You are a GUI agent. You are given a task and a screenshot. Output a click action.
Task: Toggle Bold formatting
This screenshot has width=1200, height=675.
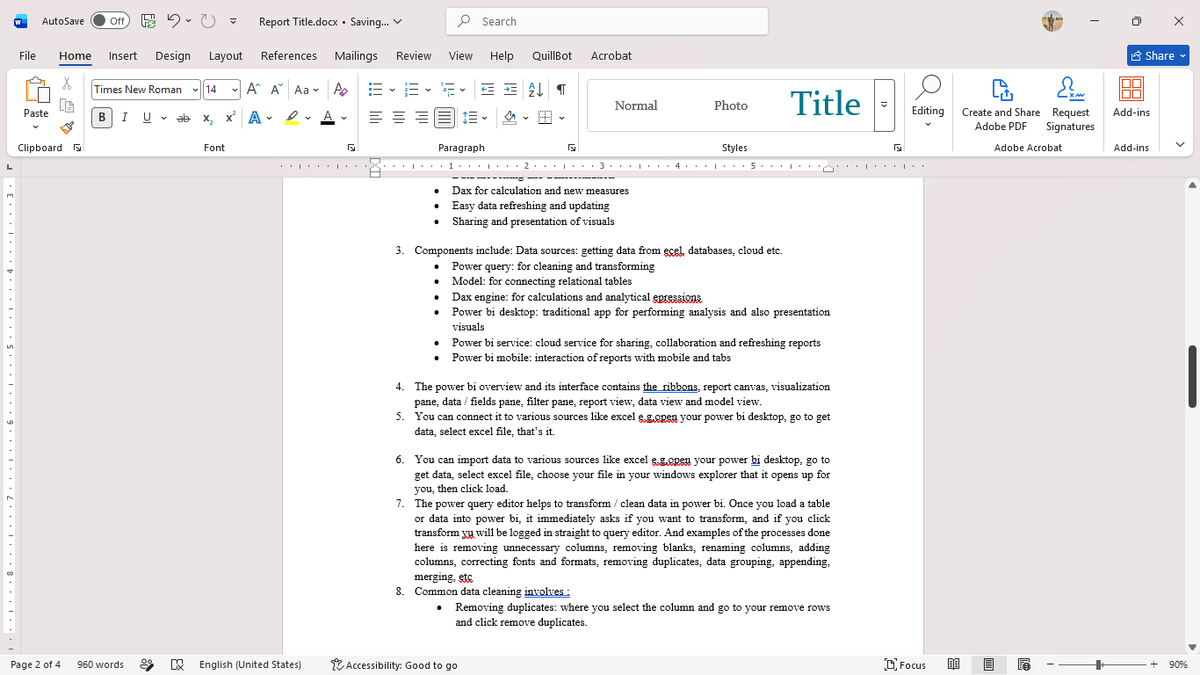[102, 118]
